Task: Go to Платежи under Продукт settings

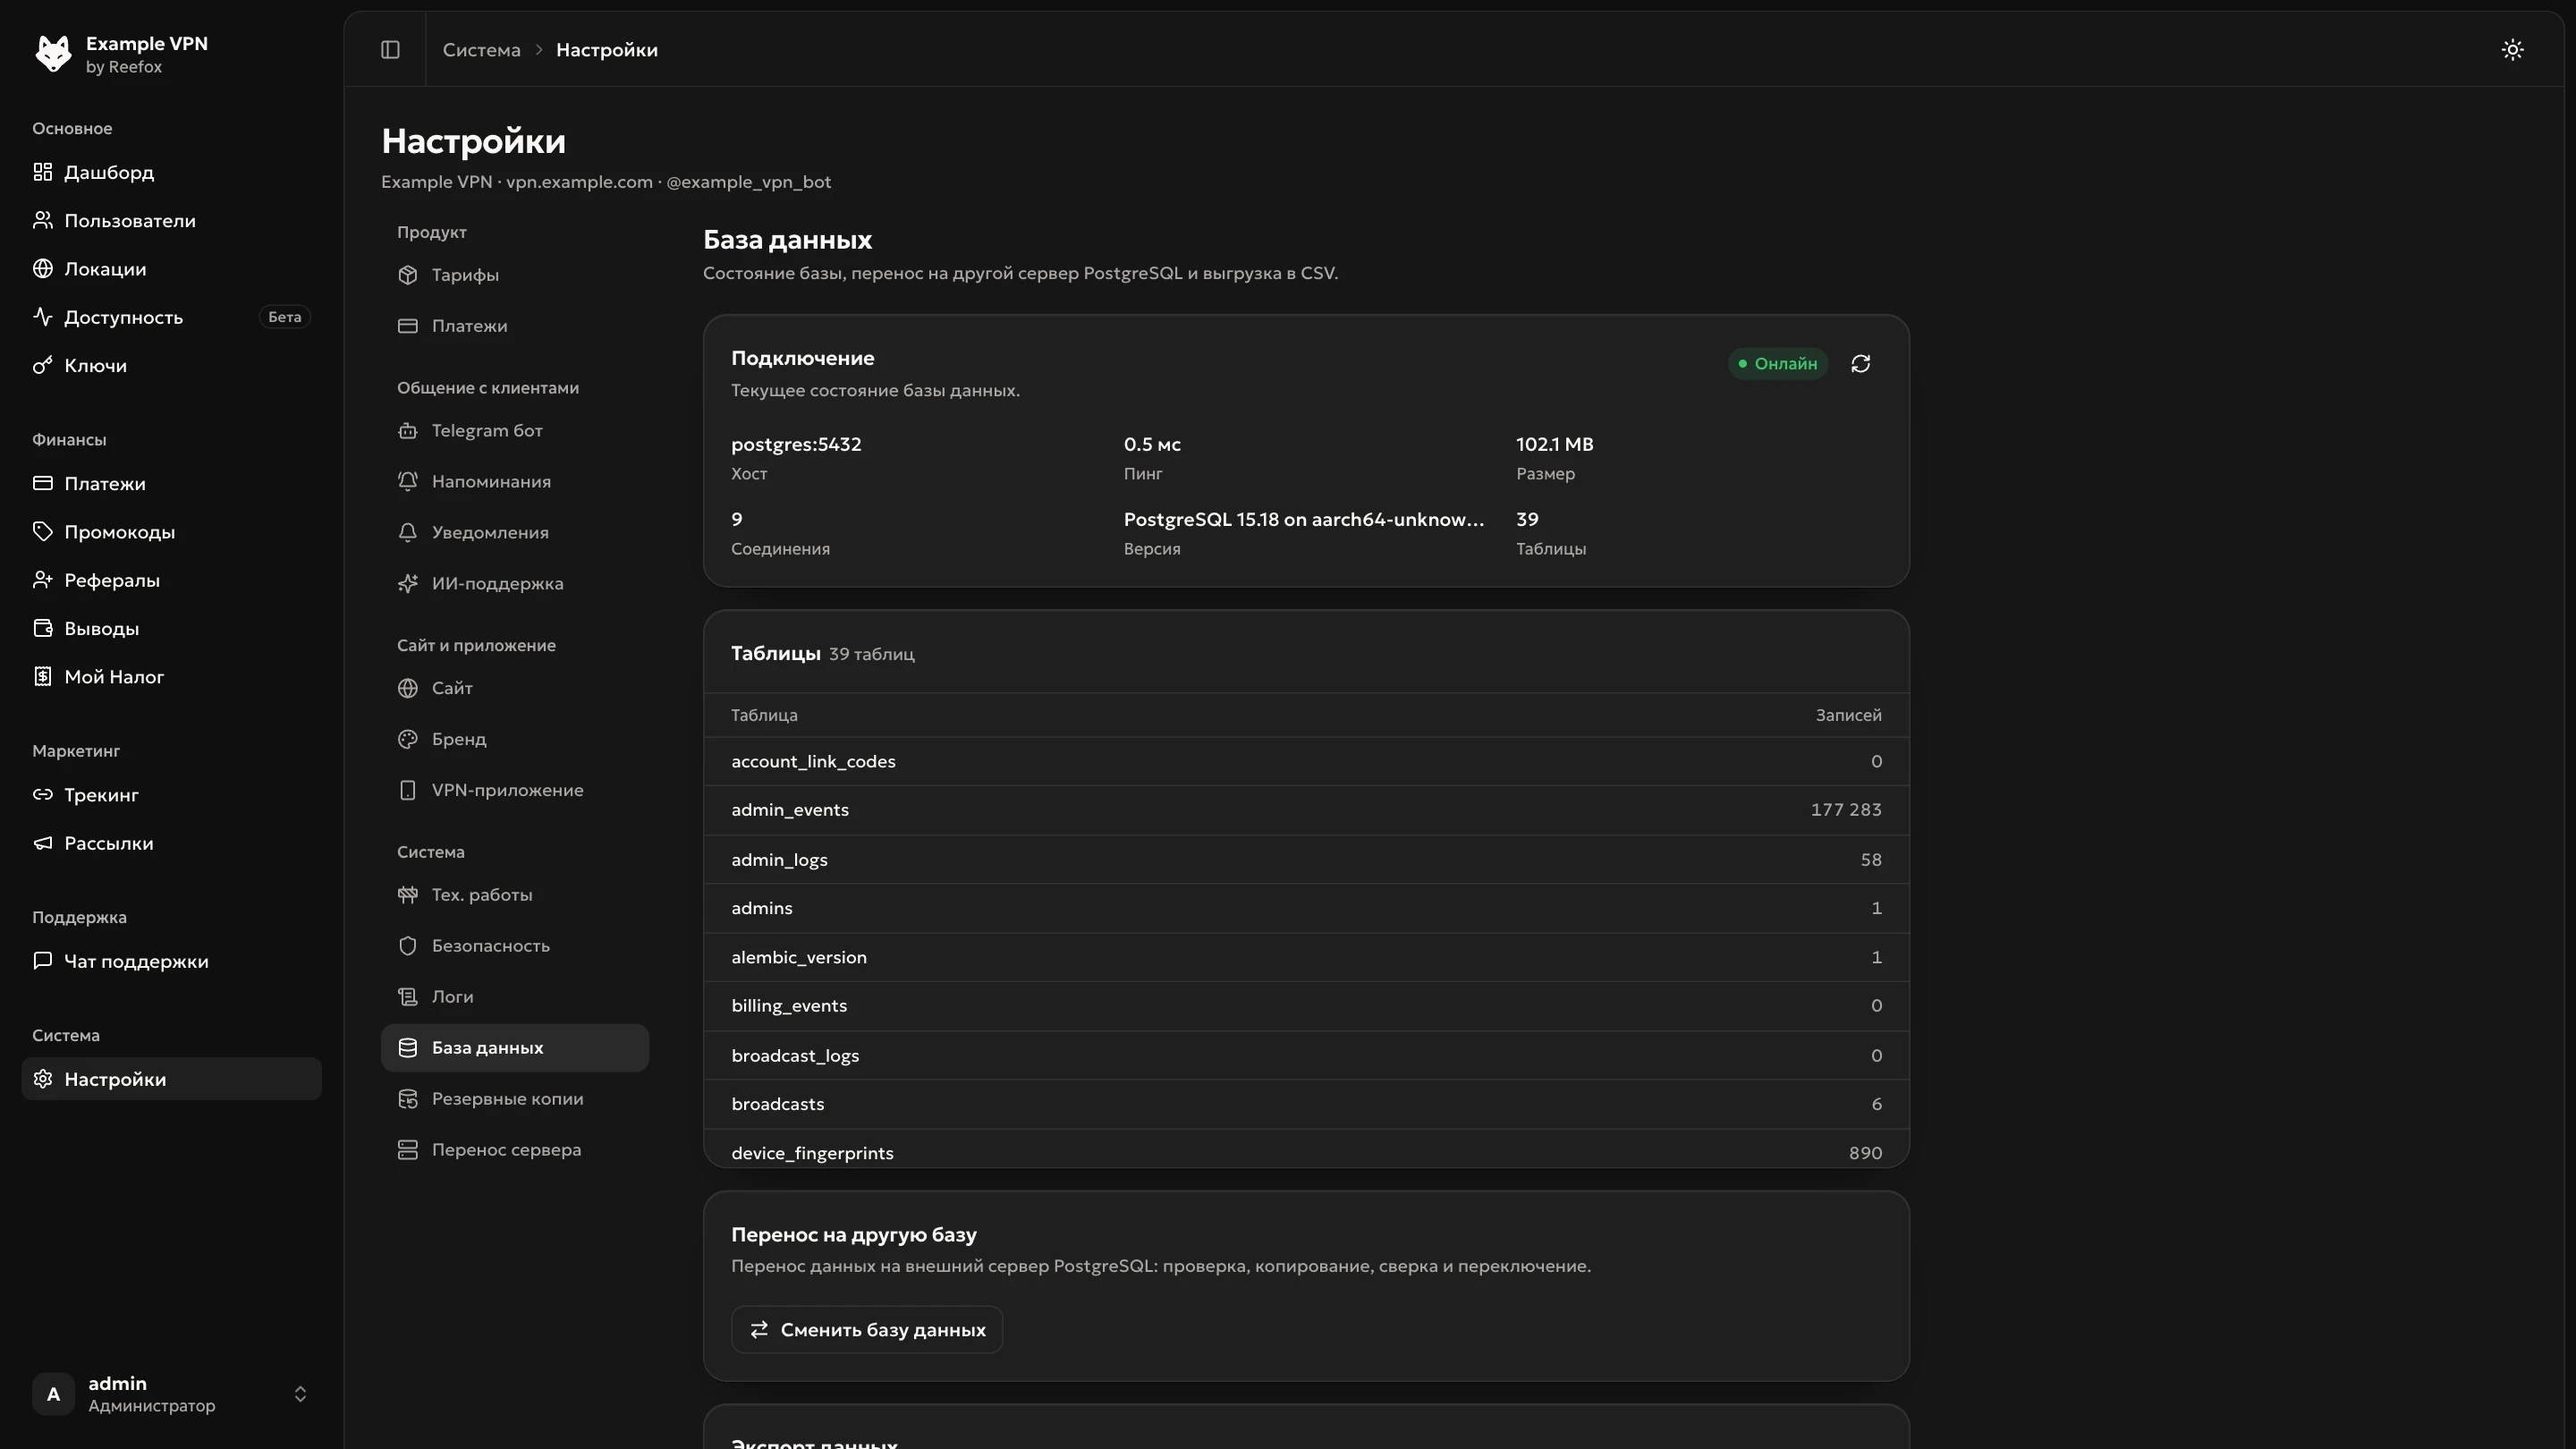Action: (515, 325)
